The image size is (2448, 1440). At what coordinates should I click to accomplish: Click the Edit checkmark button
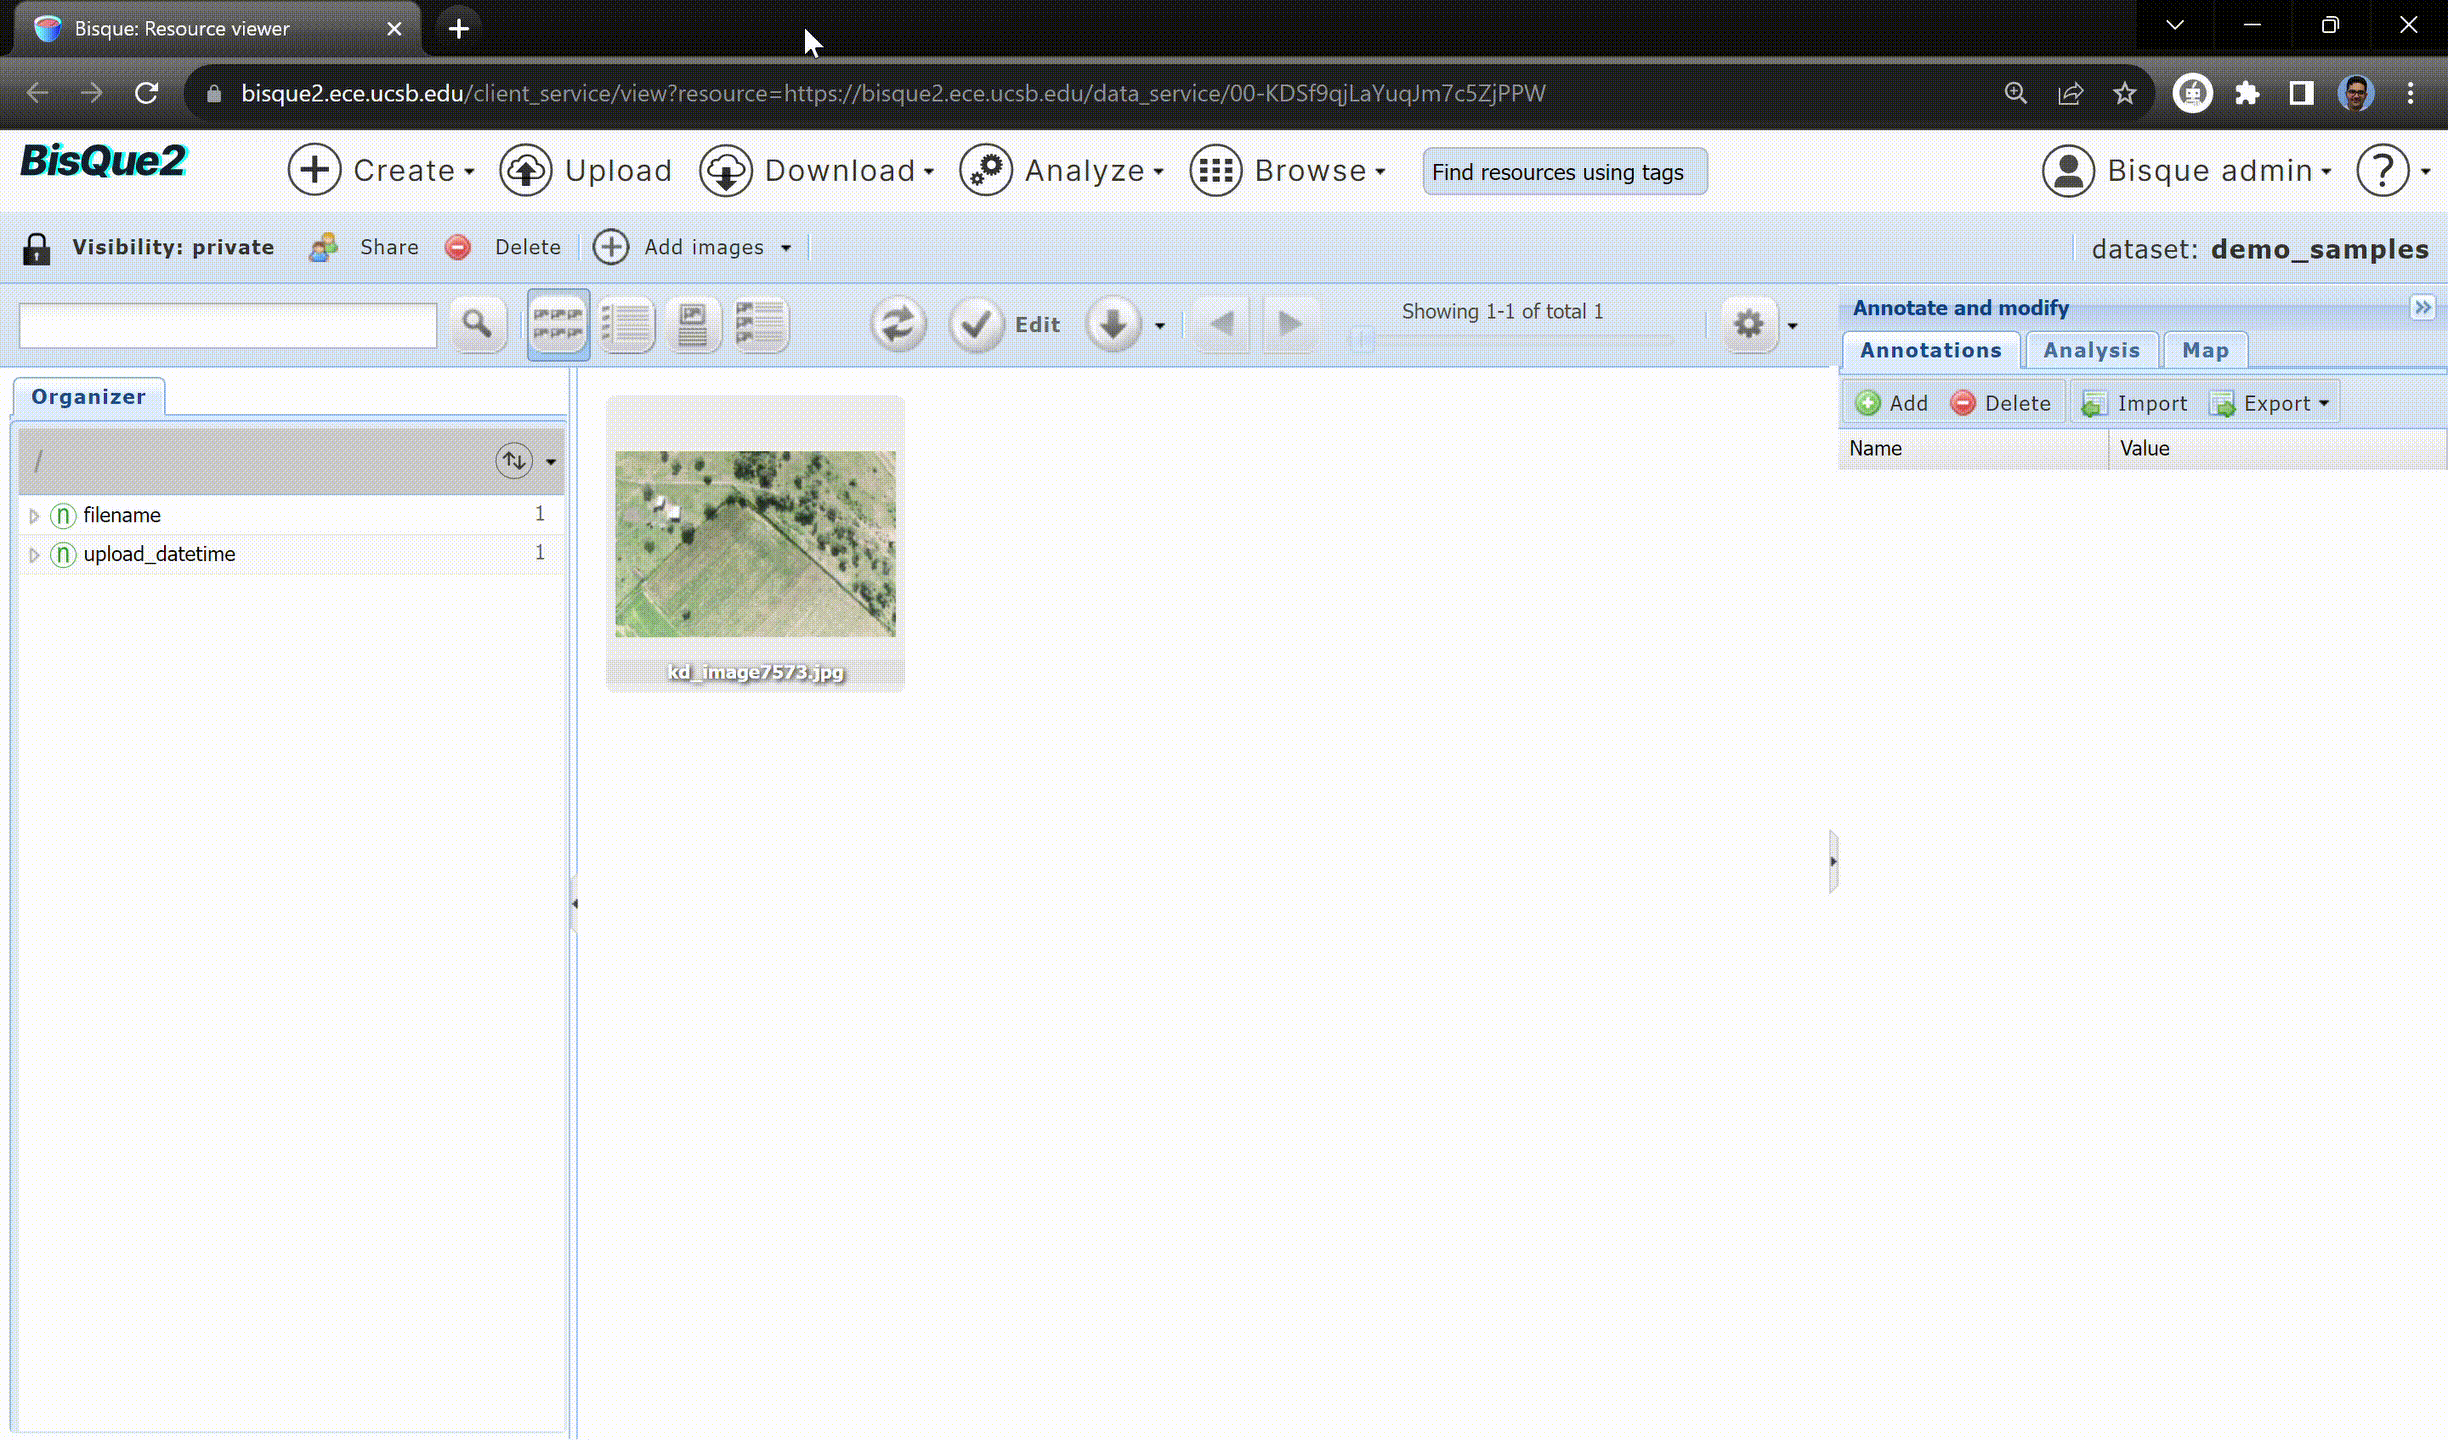(976, 324)
